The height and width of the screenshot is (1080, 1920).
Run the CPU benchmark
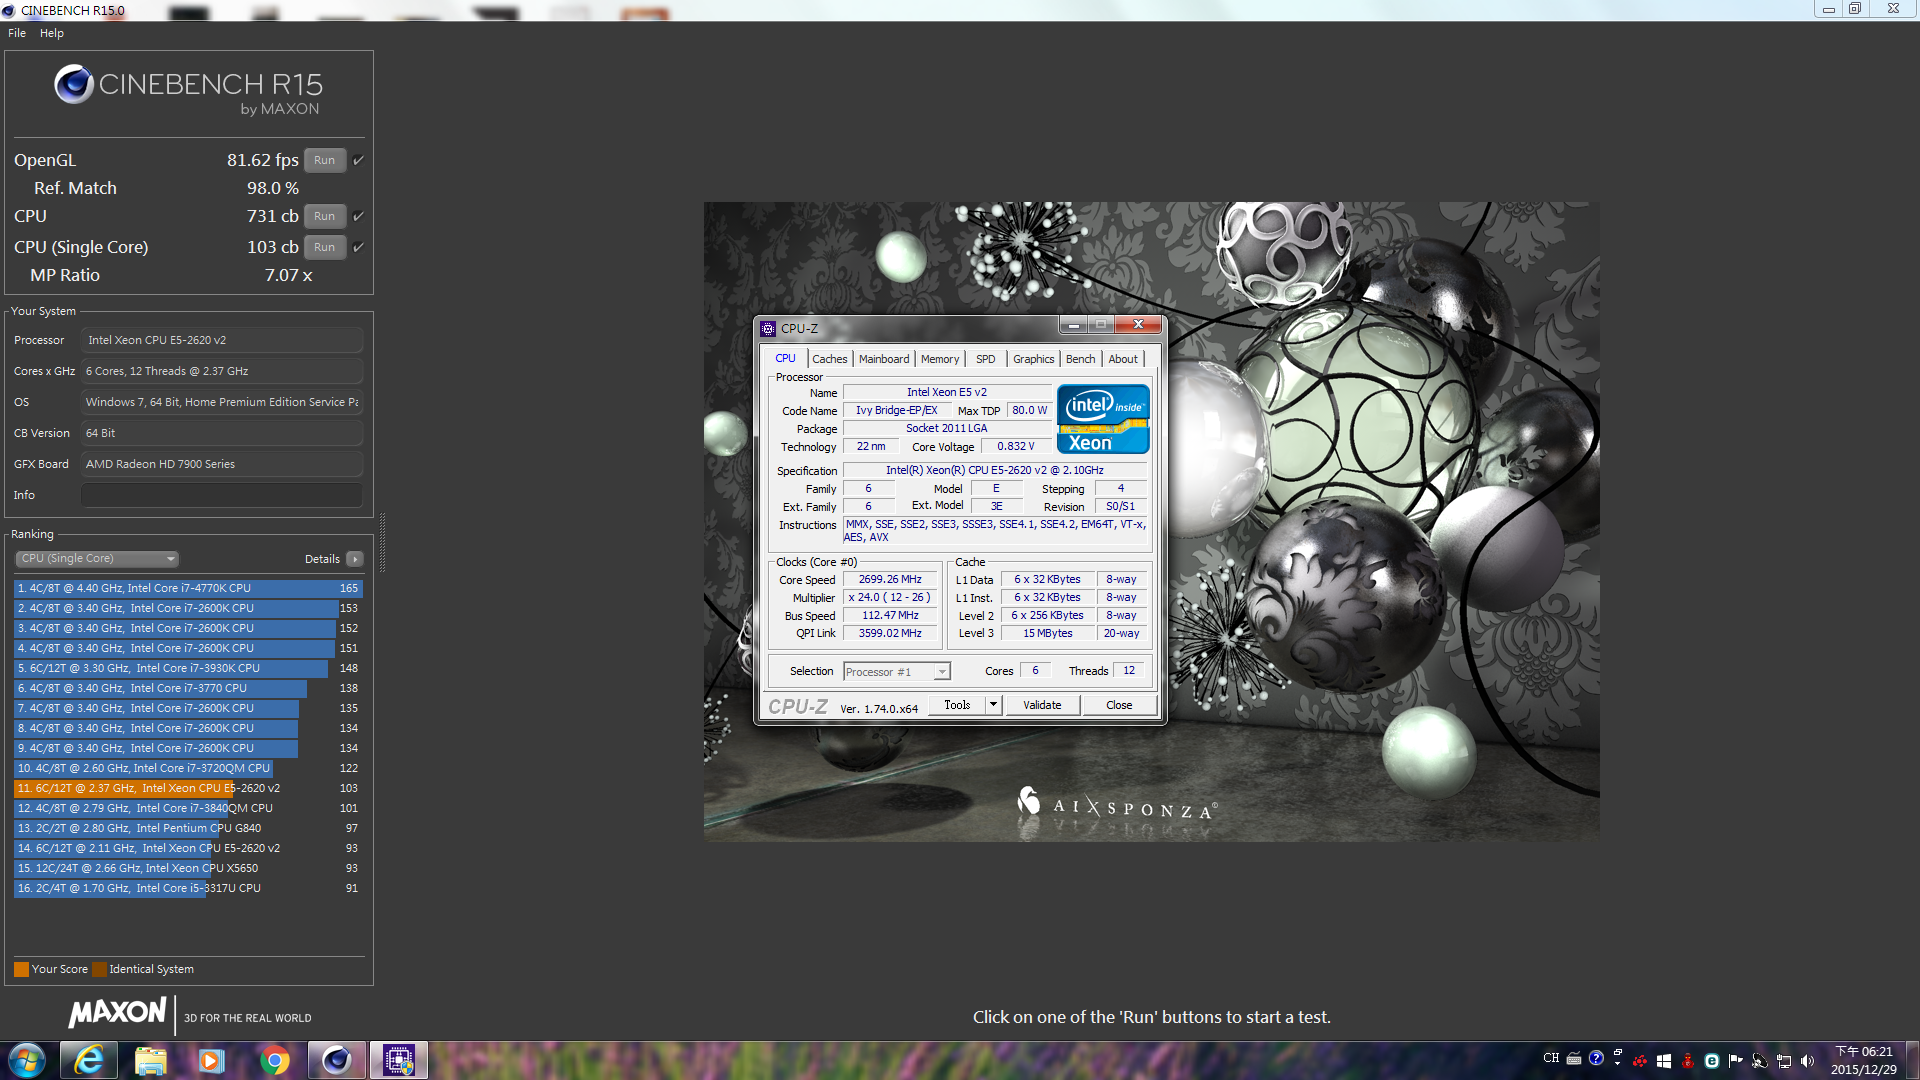325,216
